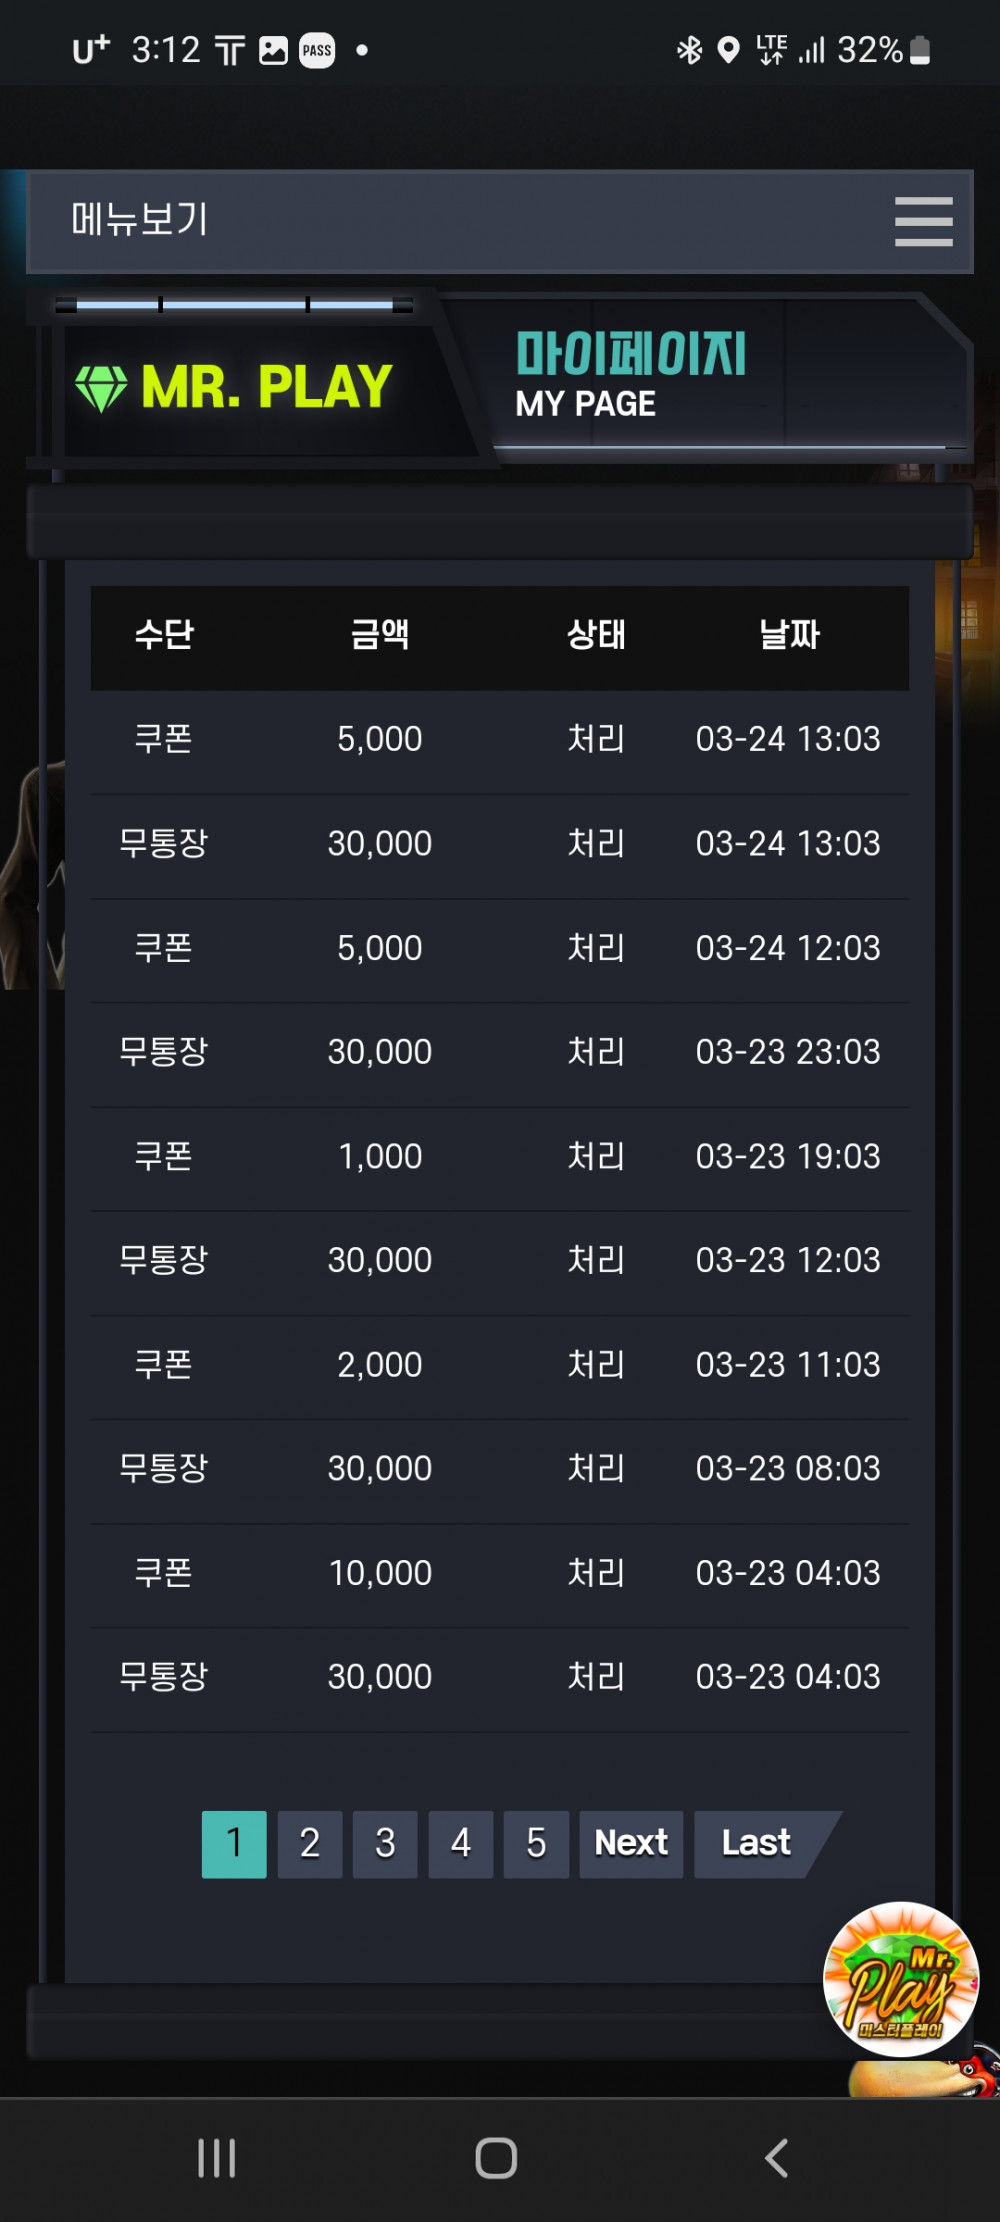The width and height of the screenshot is (1000, 2222).
Task: Go to page 3
Action: point(385,1843)
